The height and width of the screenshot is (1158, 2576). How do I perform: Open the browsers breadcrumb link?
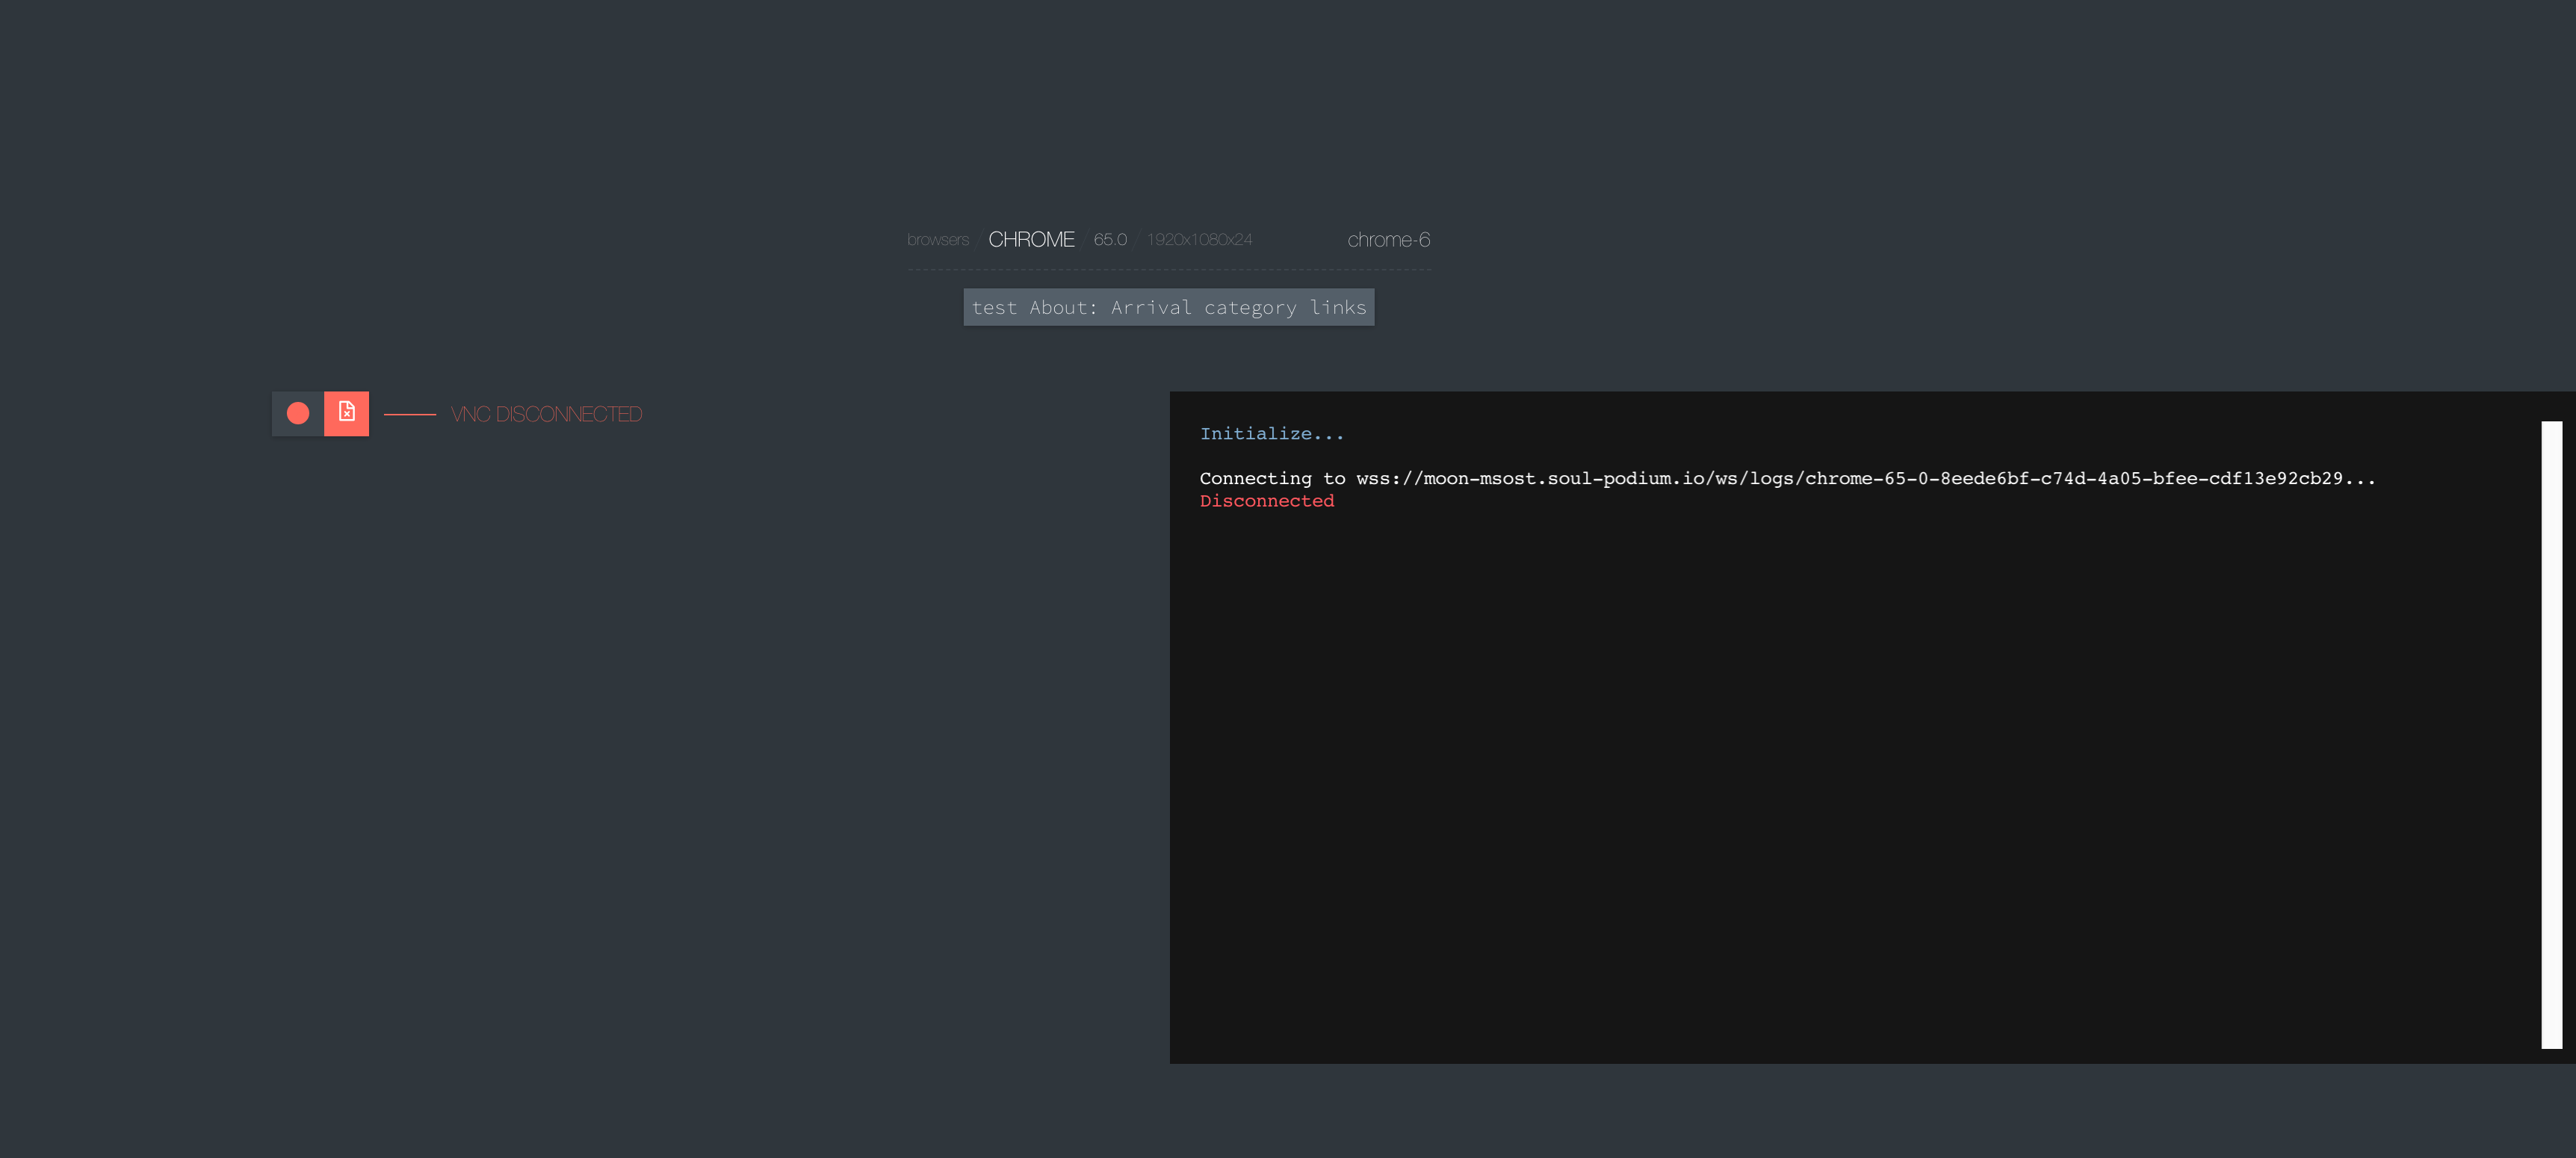tap(938, 240)
